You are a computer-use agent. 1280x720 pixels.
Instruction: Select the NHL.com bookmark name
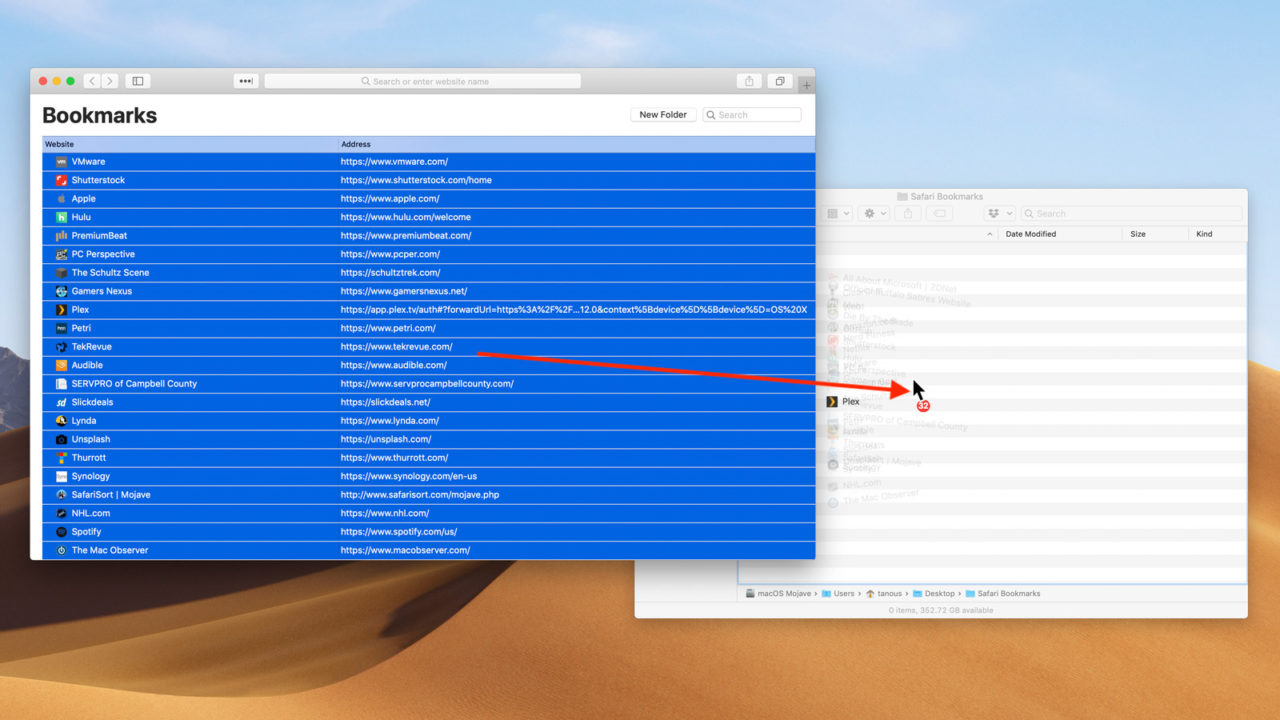pyautogui.click(x=91, y=513)
